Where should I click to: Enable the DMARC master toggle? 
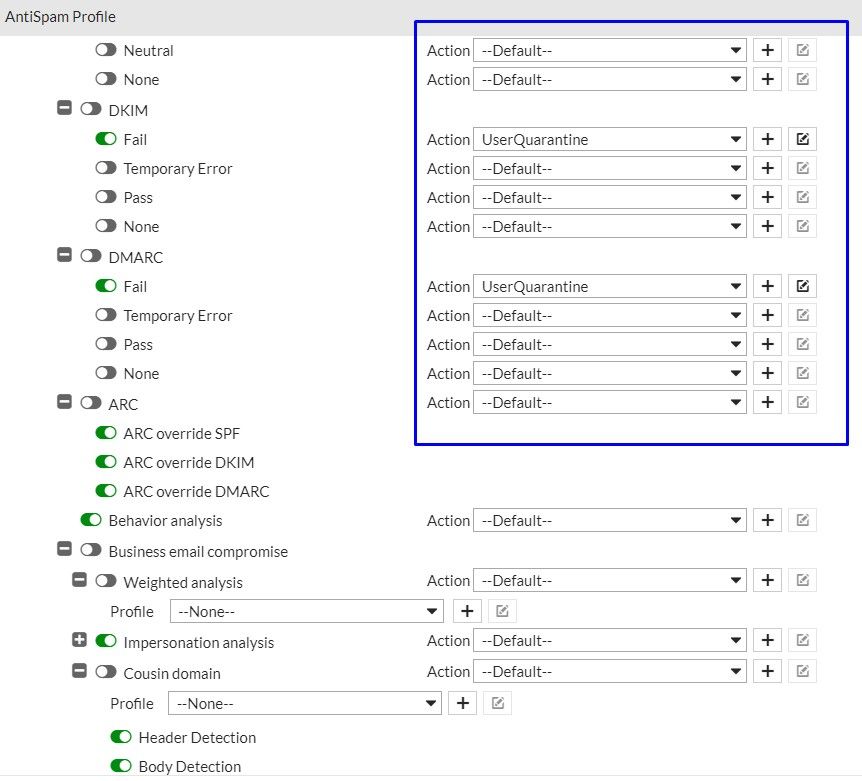click(91, 257)
